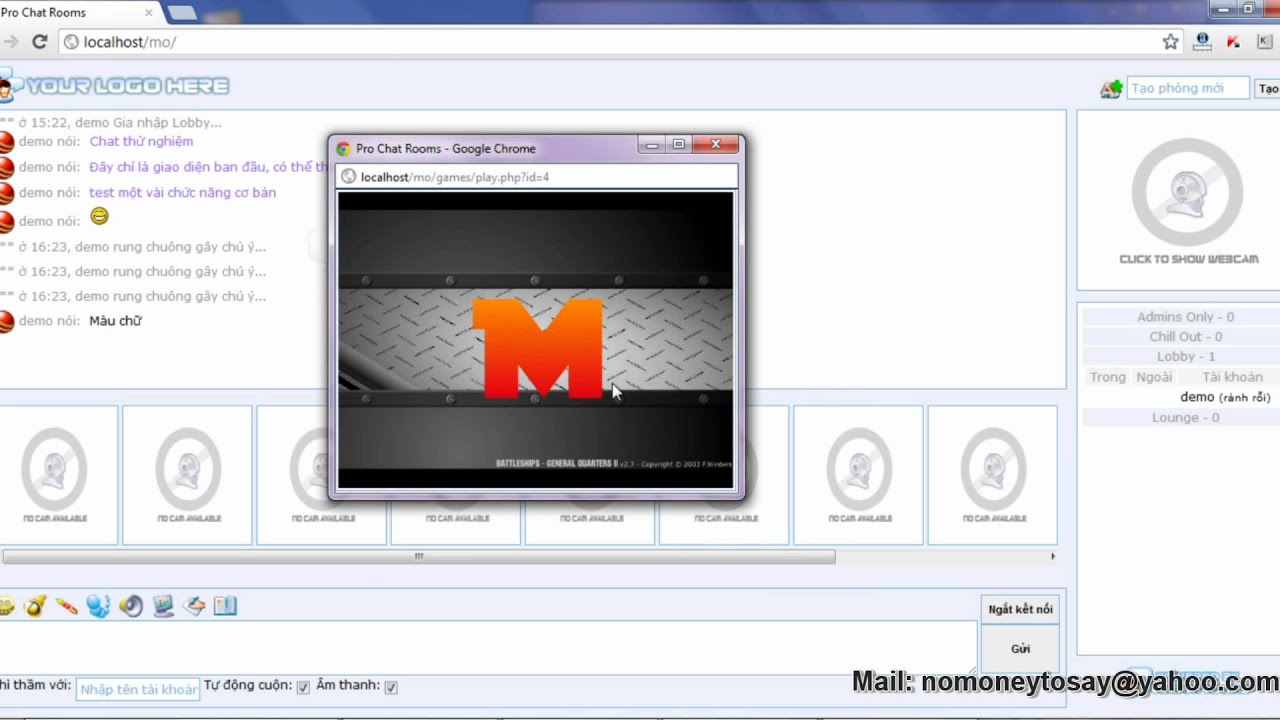Screen dimensions: 1280x720
Task: Toggle the 'Tự động cuộn' checkbox
Action: pyautogui.click(x=303, y=687)
